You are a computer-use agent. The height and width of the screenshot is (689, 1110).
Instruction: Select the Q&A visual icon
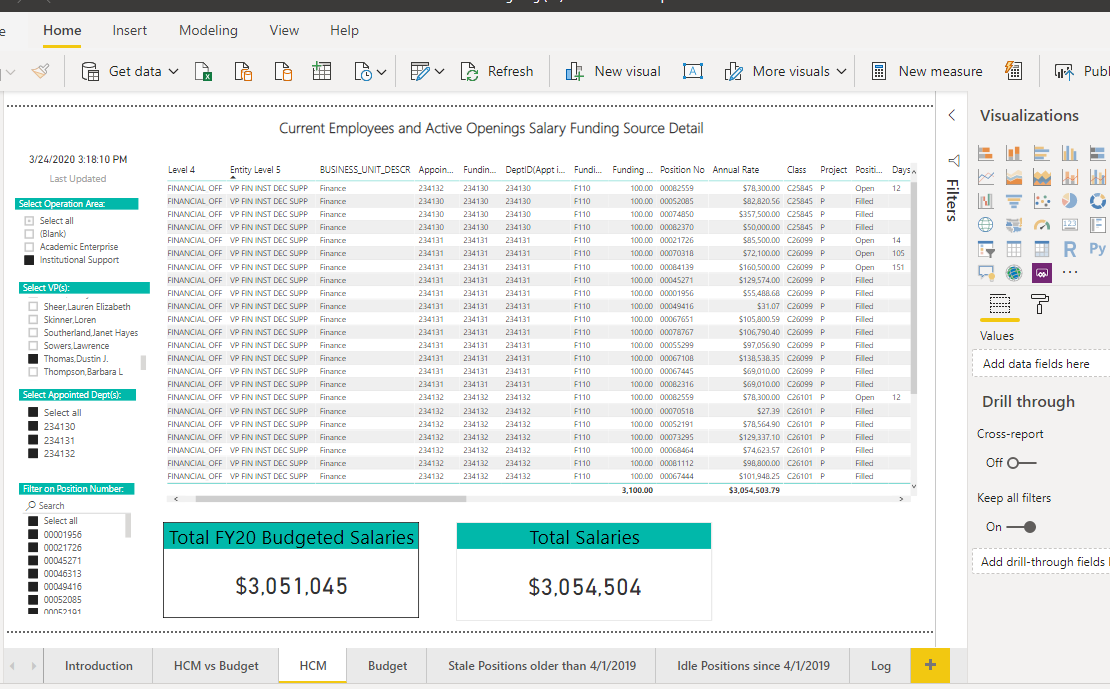click(985, 273)
